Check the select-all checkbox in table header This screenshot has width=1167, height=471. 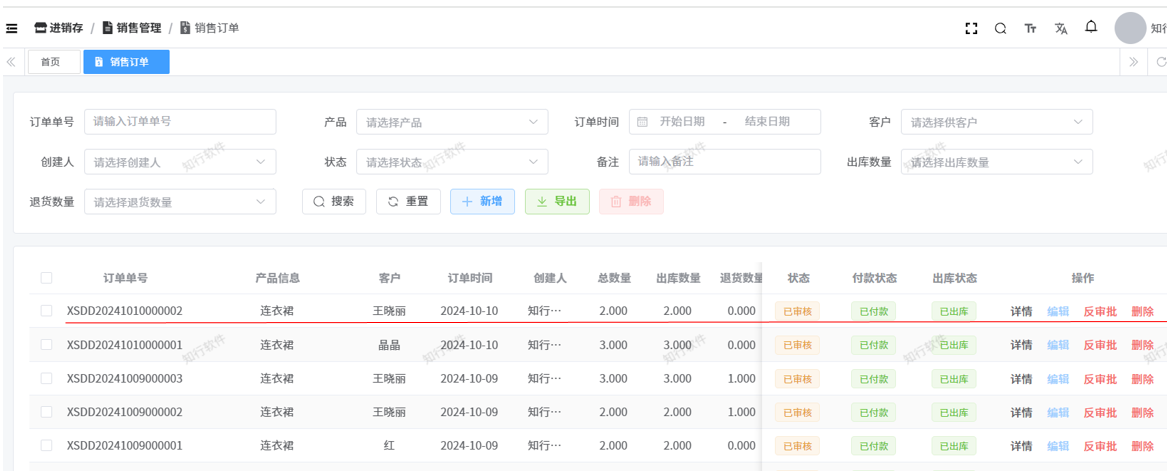pyautogui.click(x=46, y=278)
